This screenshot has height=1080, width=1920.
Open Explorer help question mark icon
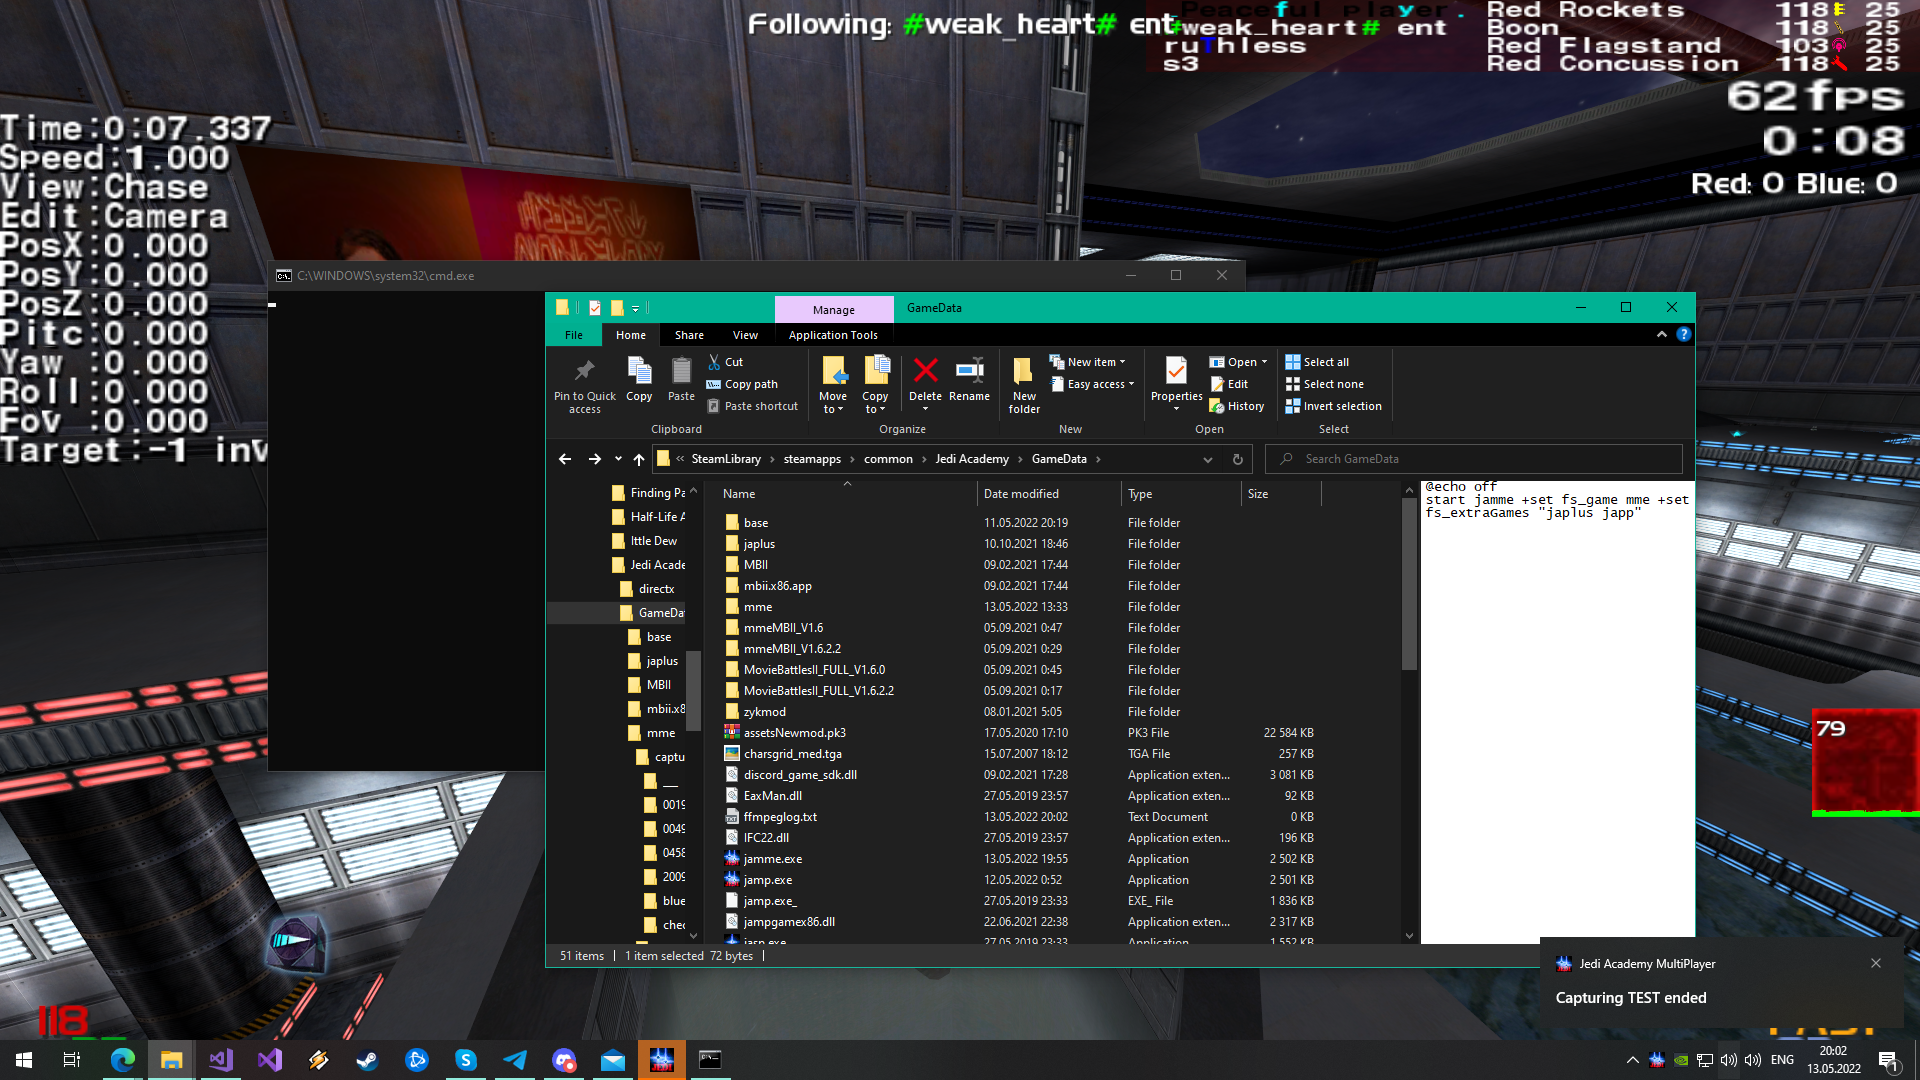(1684, 334)
